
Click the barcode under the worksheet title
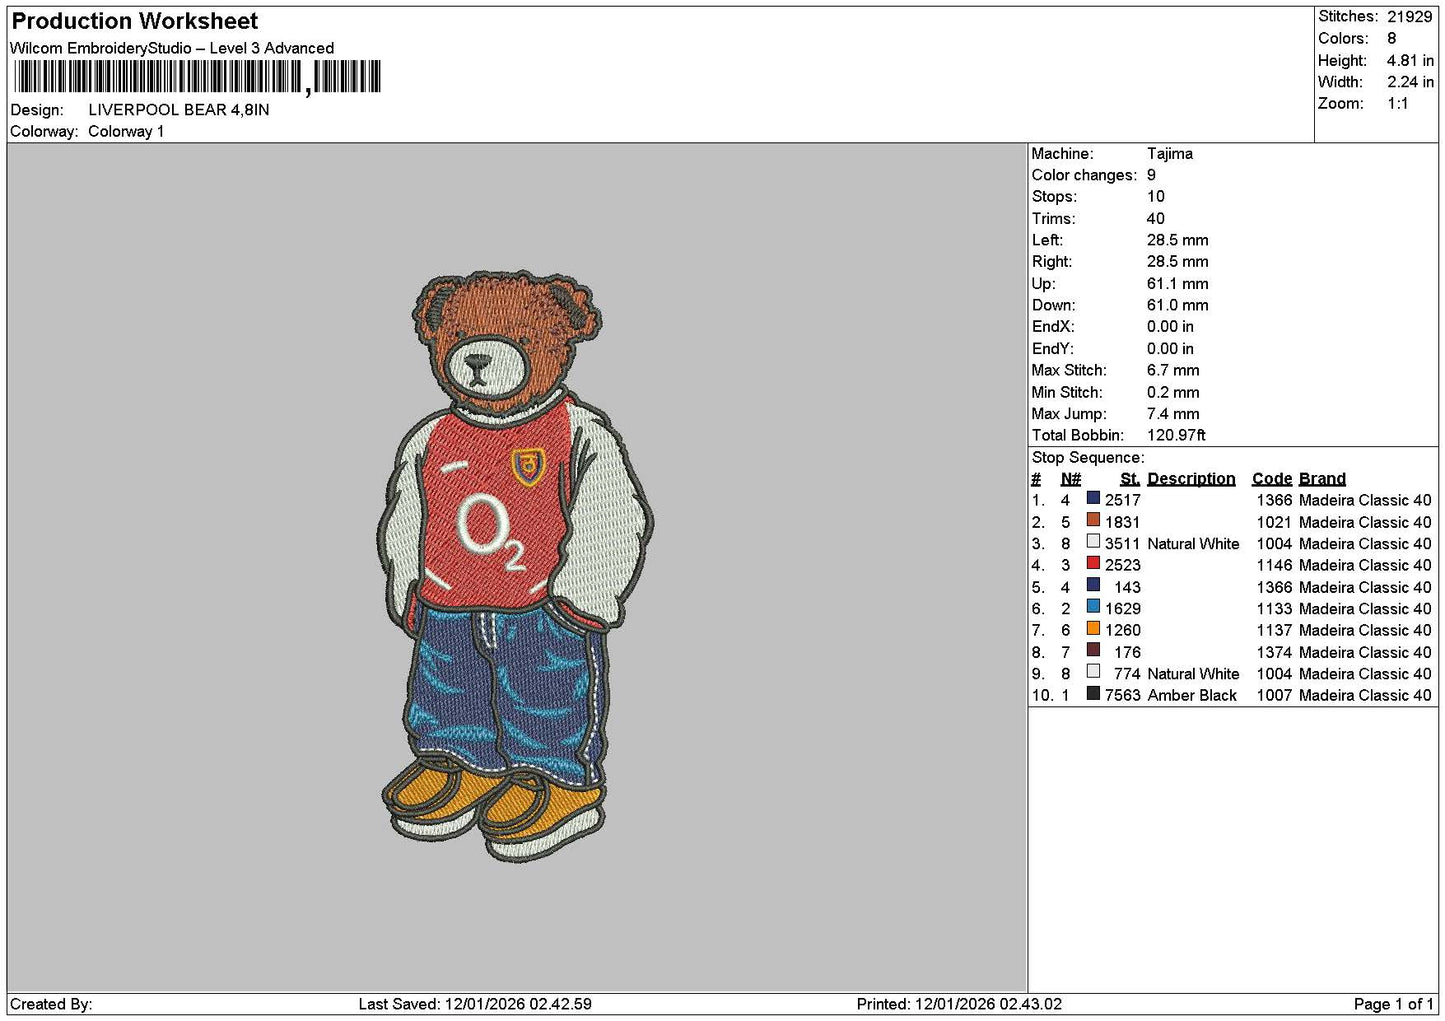197,78
